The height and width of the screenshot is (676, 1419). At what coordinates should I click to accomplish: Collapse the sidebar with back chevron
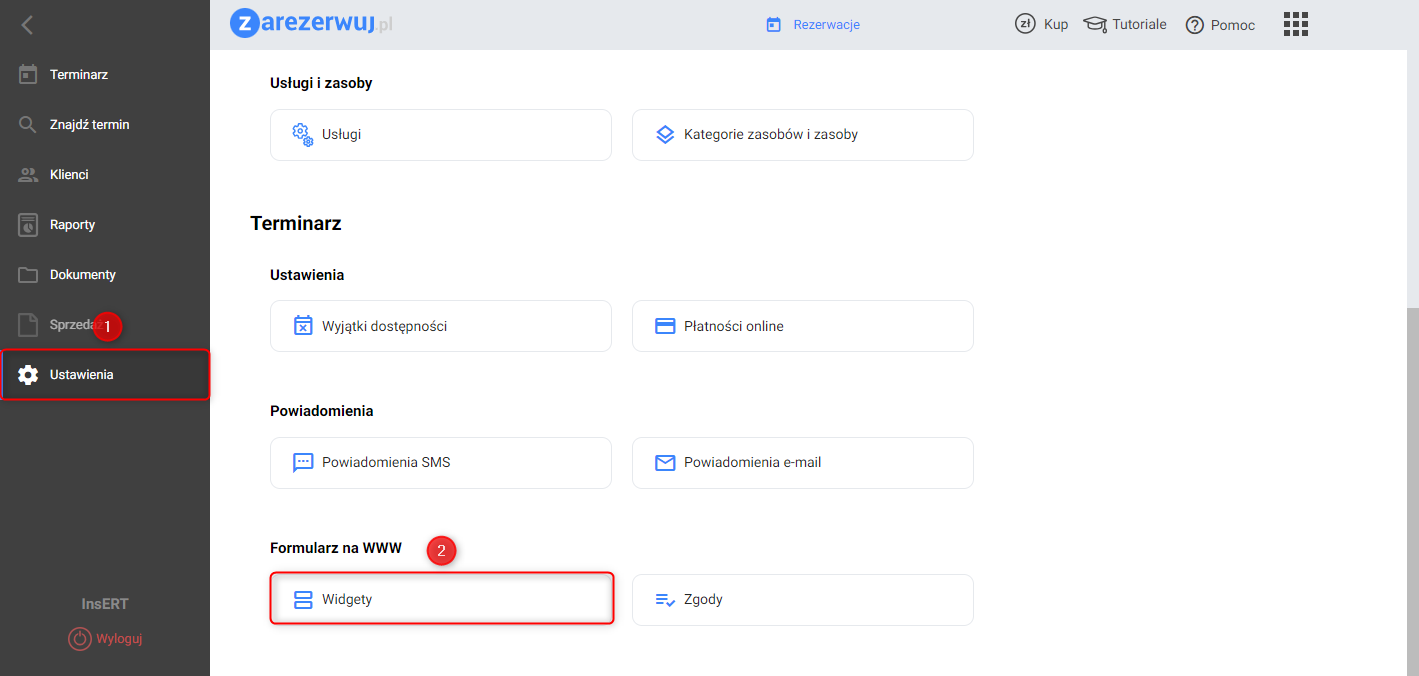27,25
